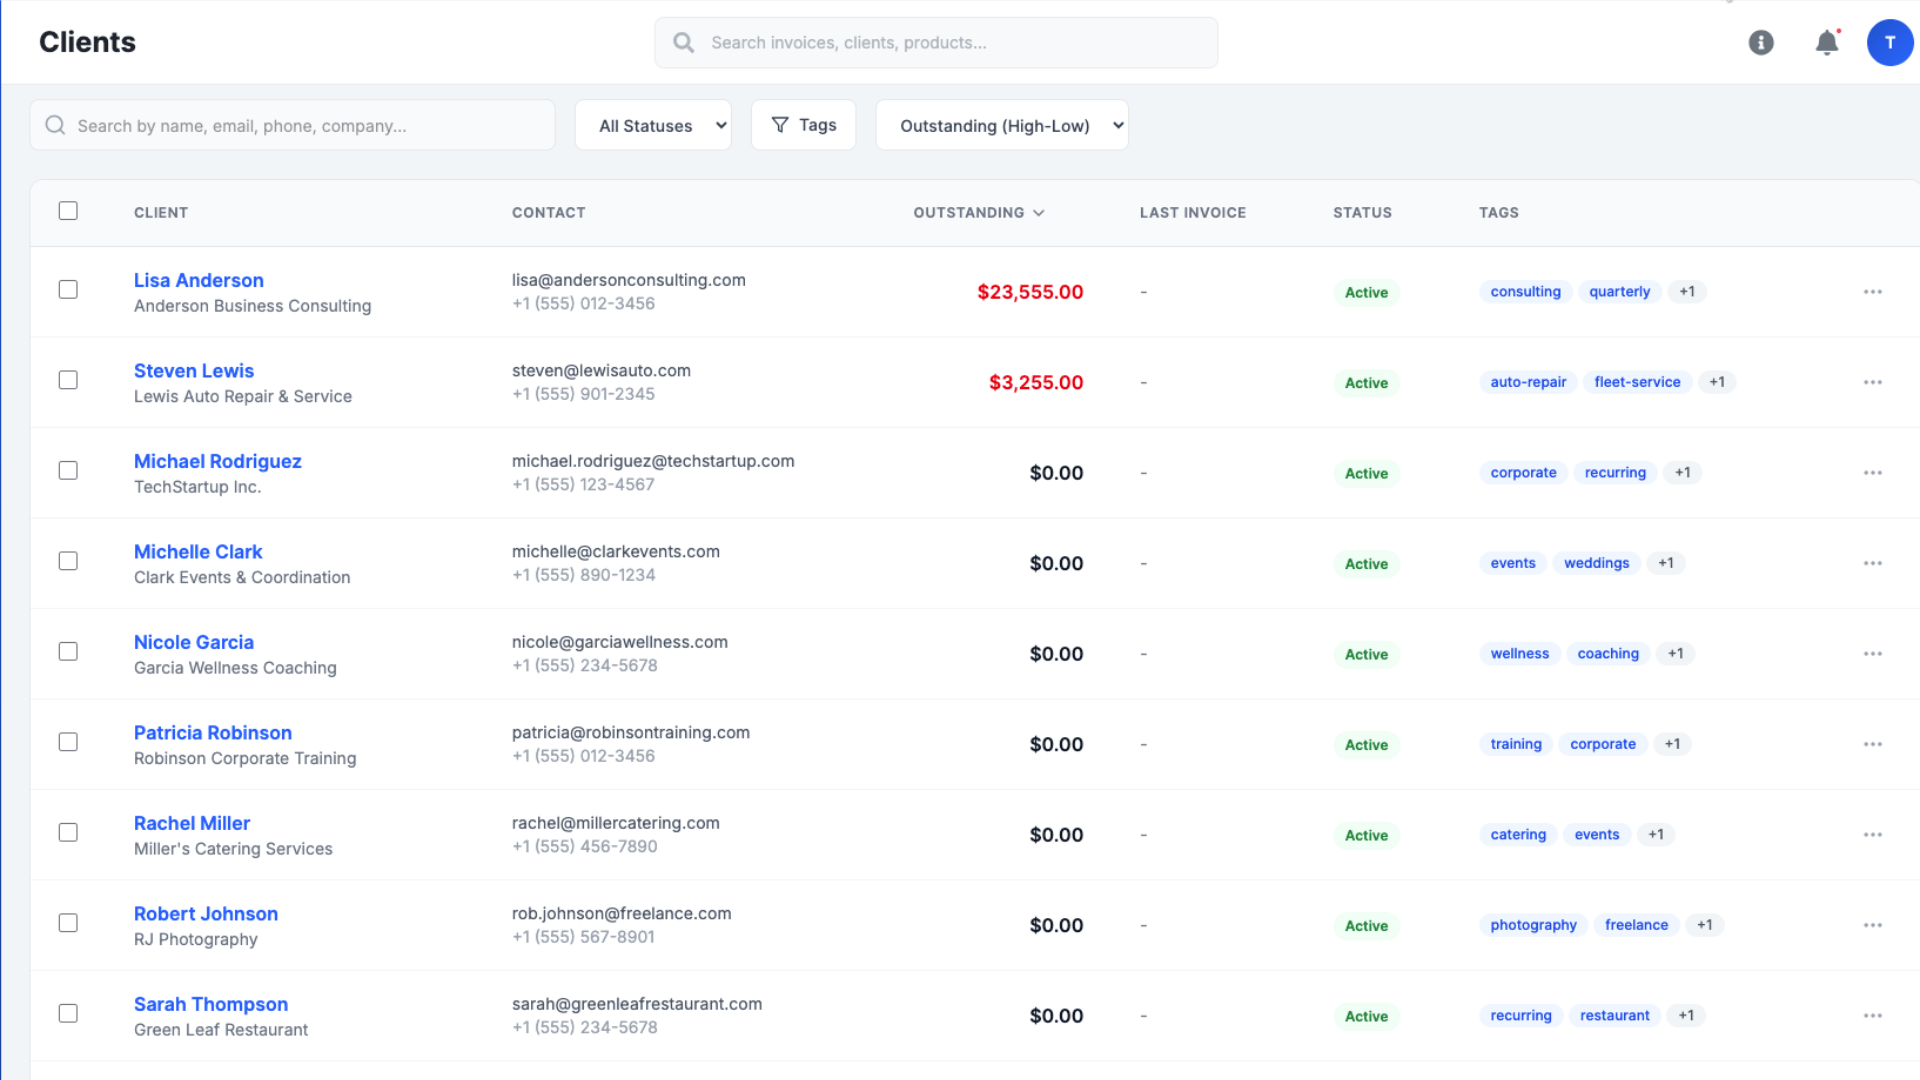Click the client search input field
This screenshot has height=1080, width=1920.
tap(292, 125)
